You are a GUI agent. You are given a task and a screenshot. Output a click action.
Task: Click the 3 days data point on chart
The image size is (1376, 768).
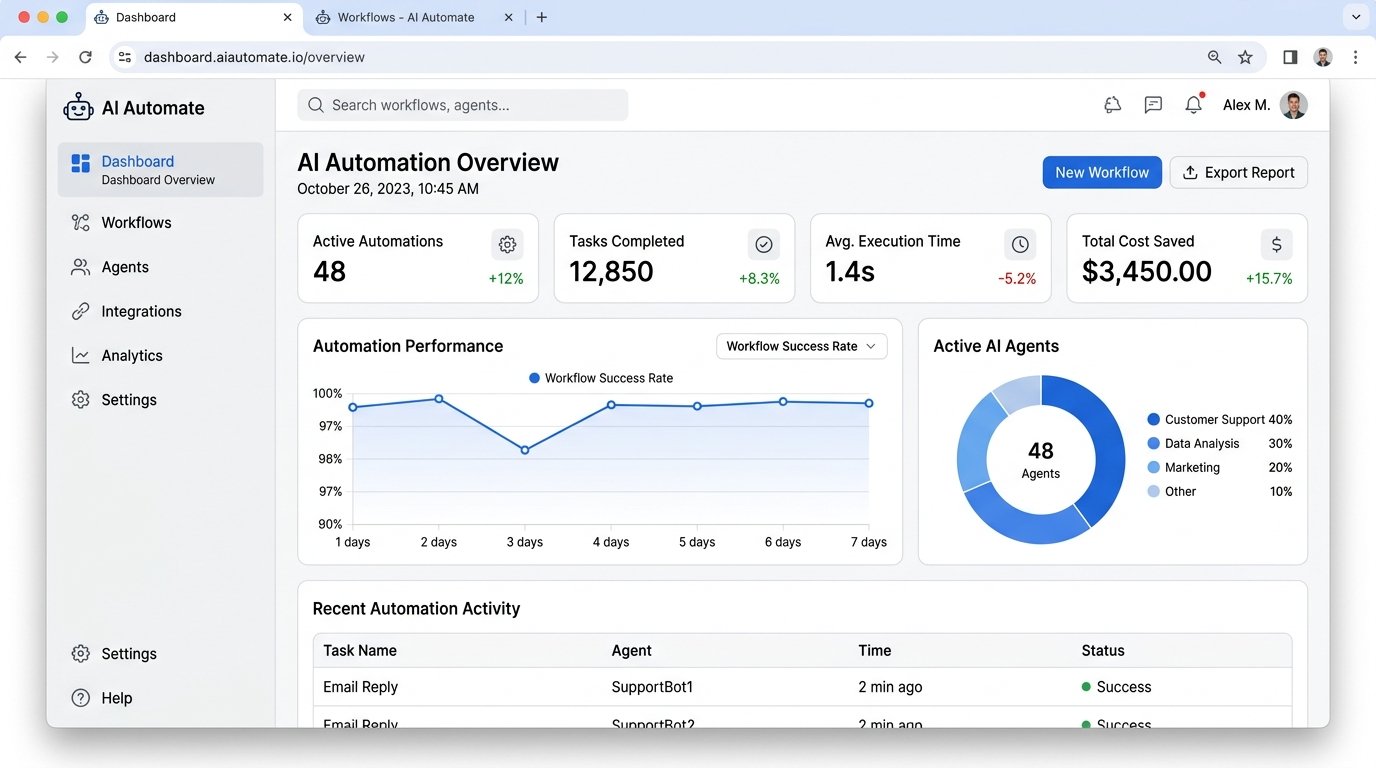point(525,450)
